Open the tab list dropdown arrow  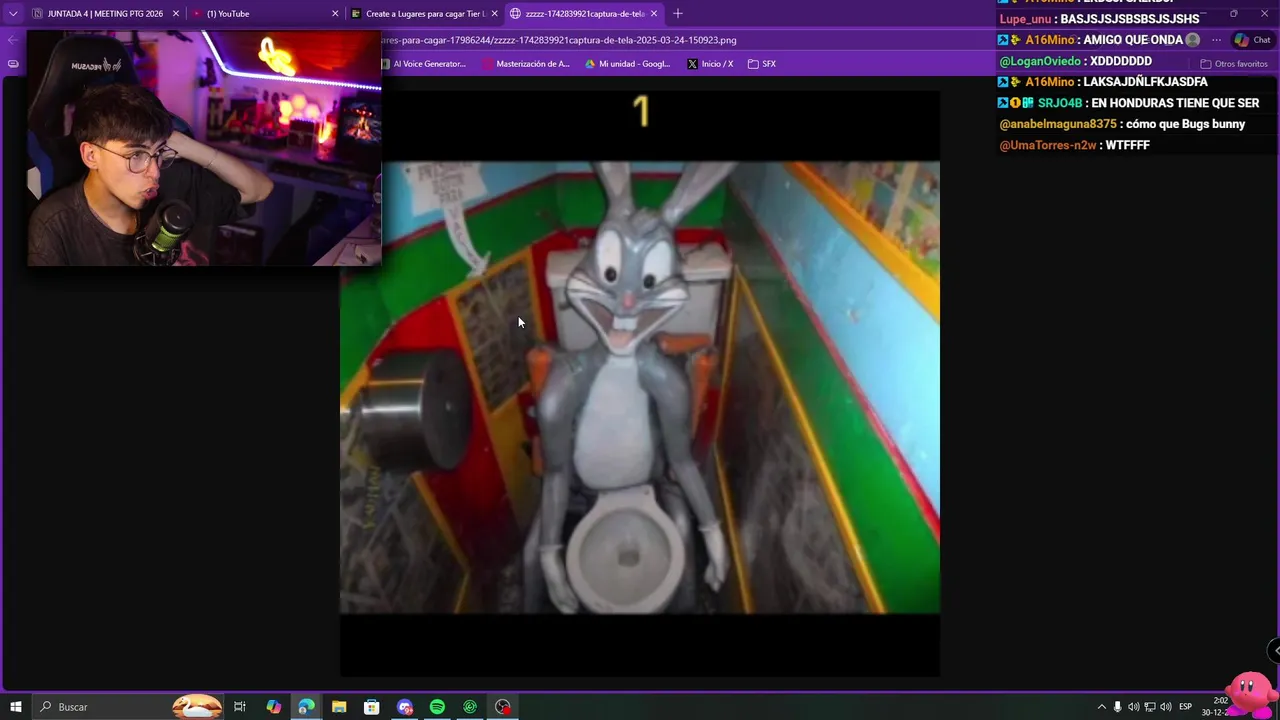(x=13, y=14)
